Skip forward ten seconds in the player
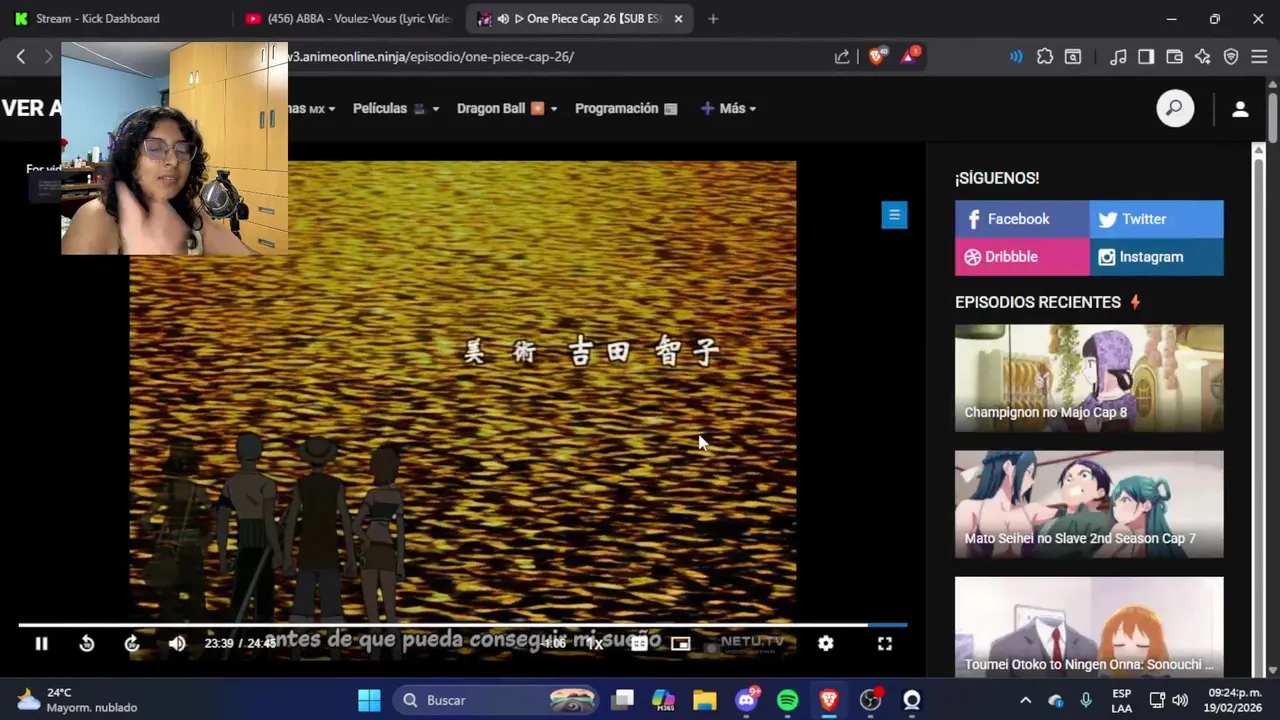Screen dimensions: 1280x720 [x=132, y=644]
